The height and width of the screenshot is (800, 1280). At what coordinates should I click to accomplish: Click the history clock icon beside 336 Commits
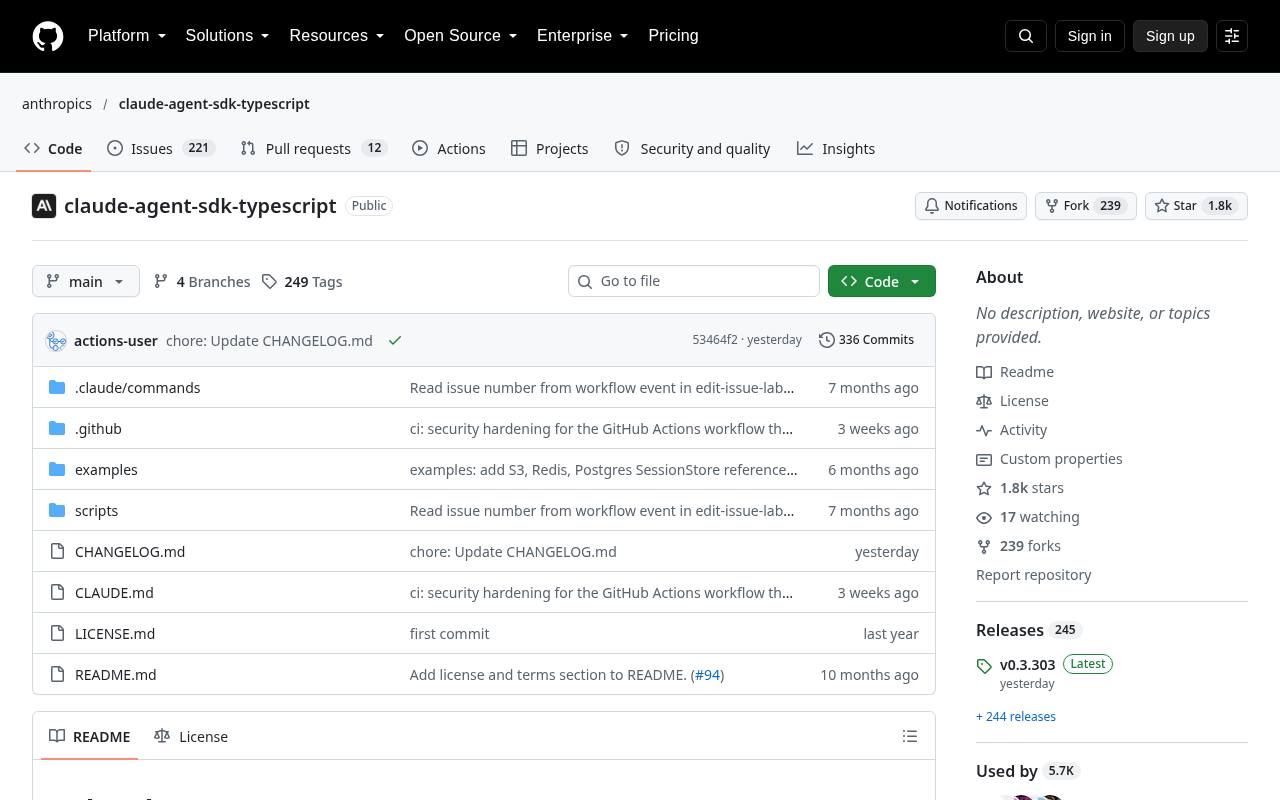pyautogui.click(x=827, y=340)
